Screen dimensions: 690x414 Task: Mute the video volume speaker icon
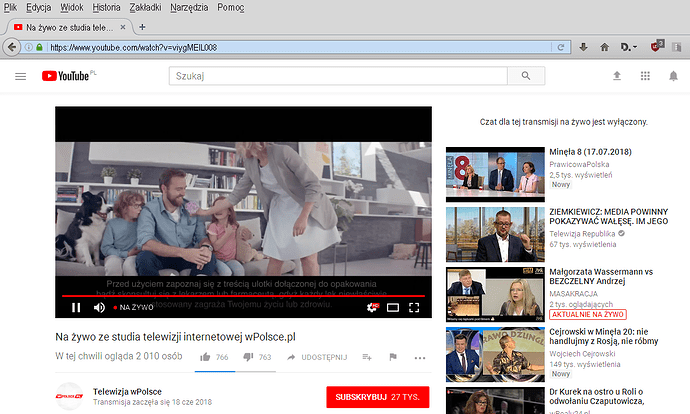pyautogui.click(x=99, y=308)
